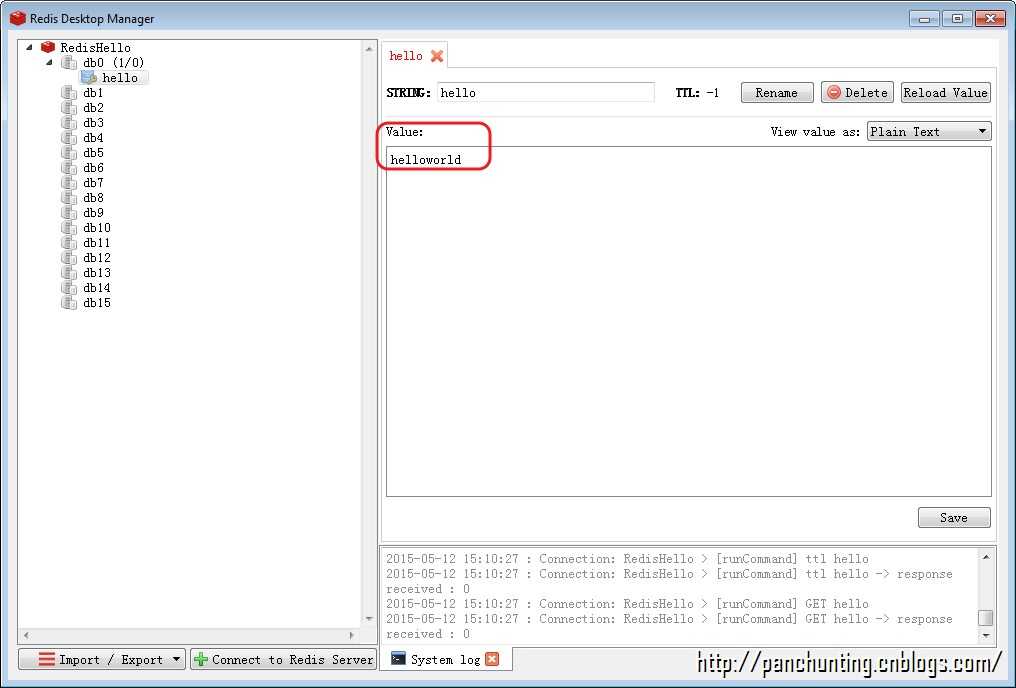Click log panel scroll down arrow
Image resolution: width=1016 pixels, height=688 pixels.
(986, 636)
